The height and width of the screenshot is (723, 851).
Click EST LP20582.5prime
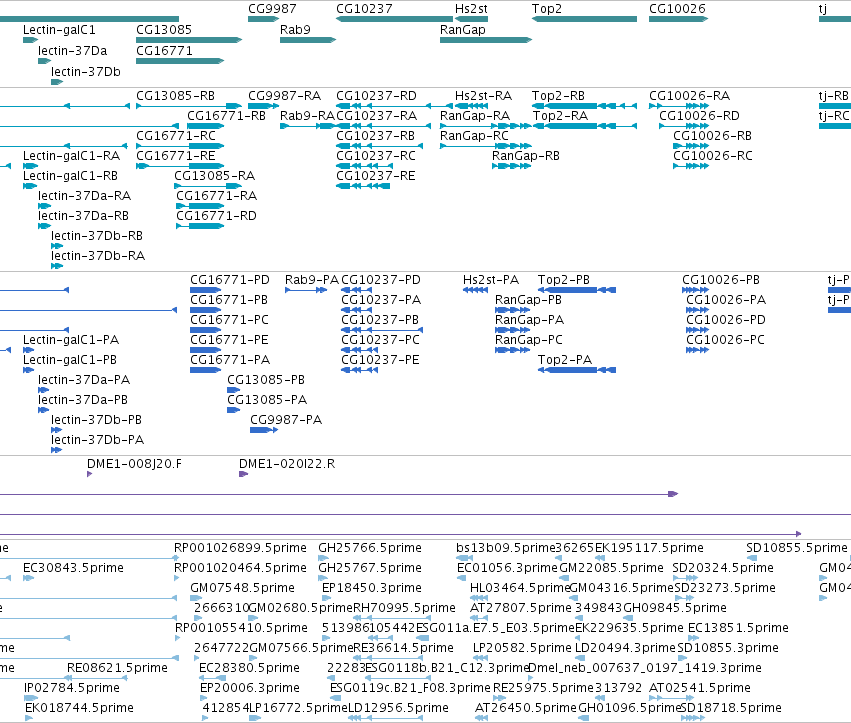click(522, 648)
